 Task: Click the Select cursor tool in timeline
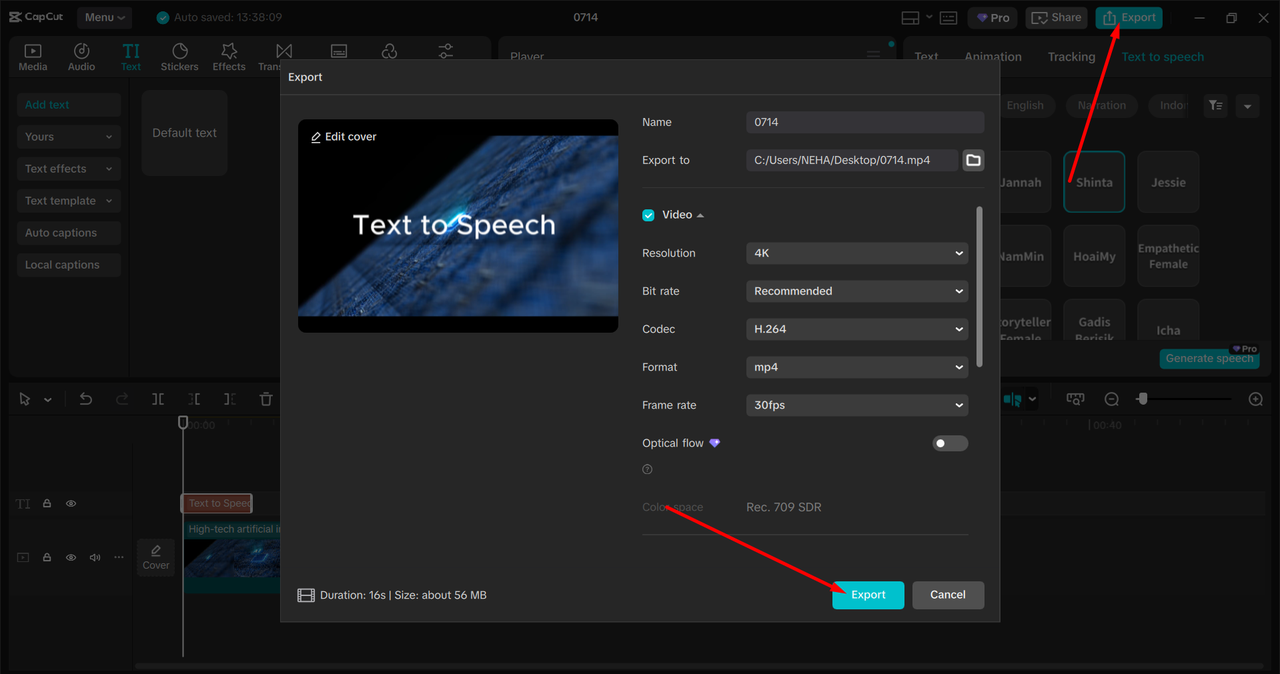(x=26, y=399)
